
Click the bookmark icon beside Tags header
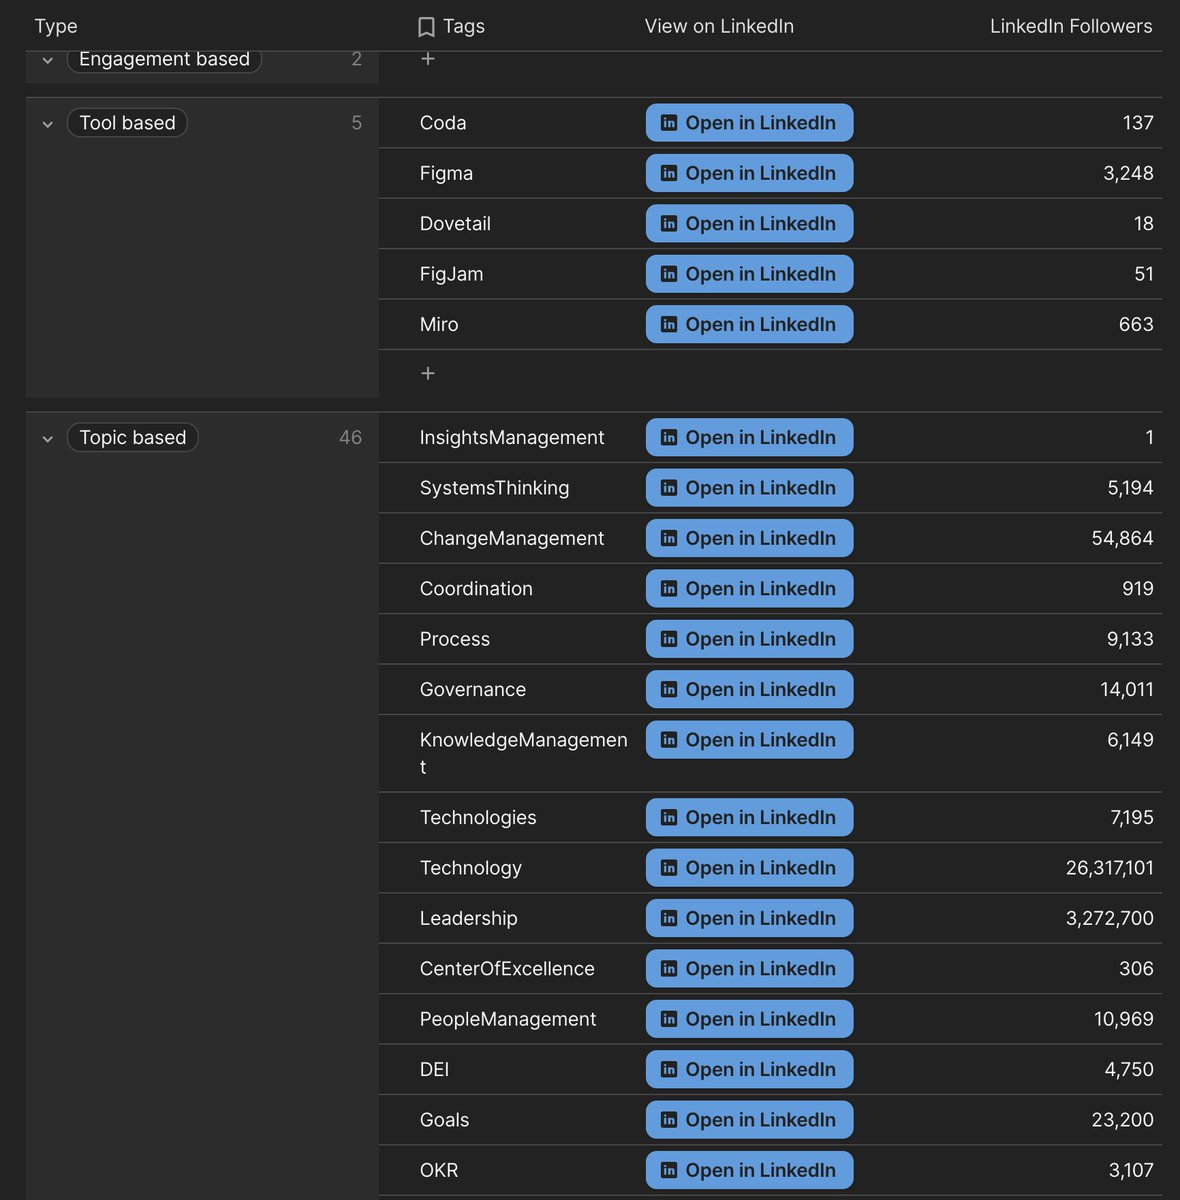tap(426, 27)
